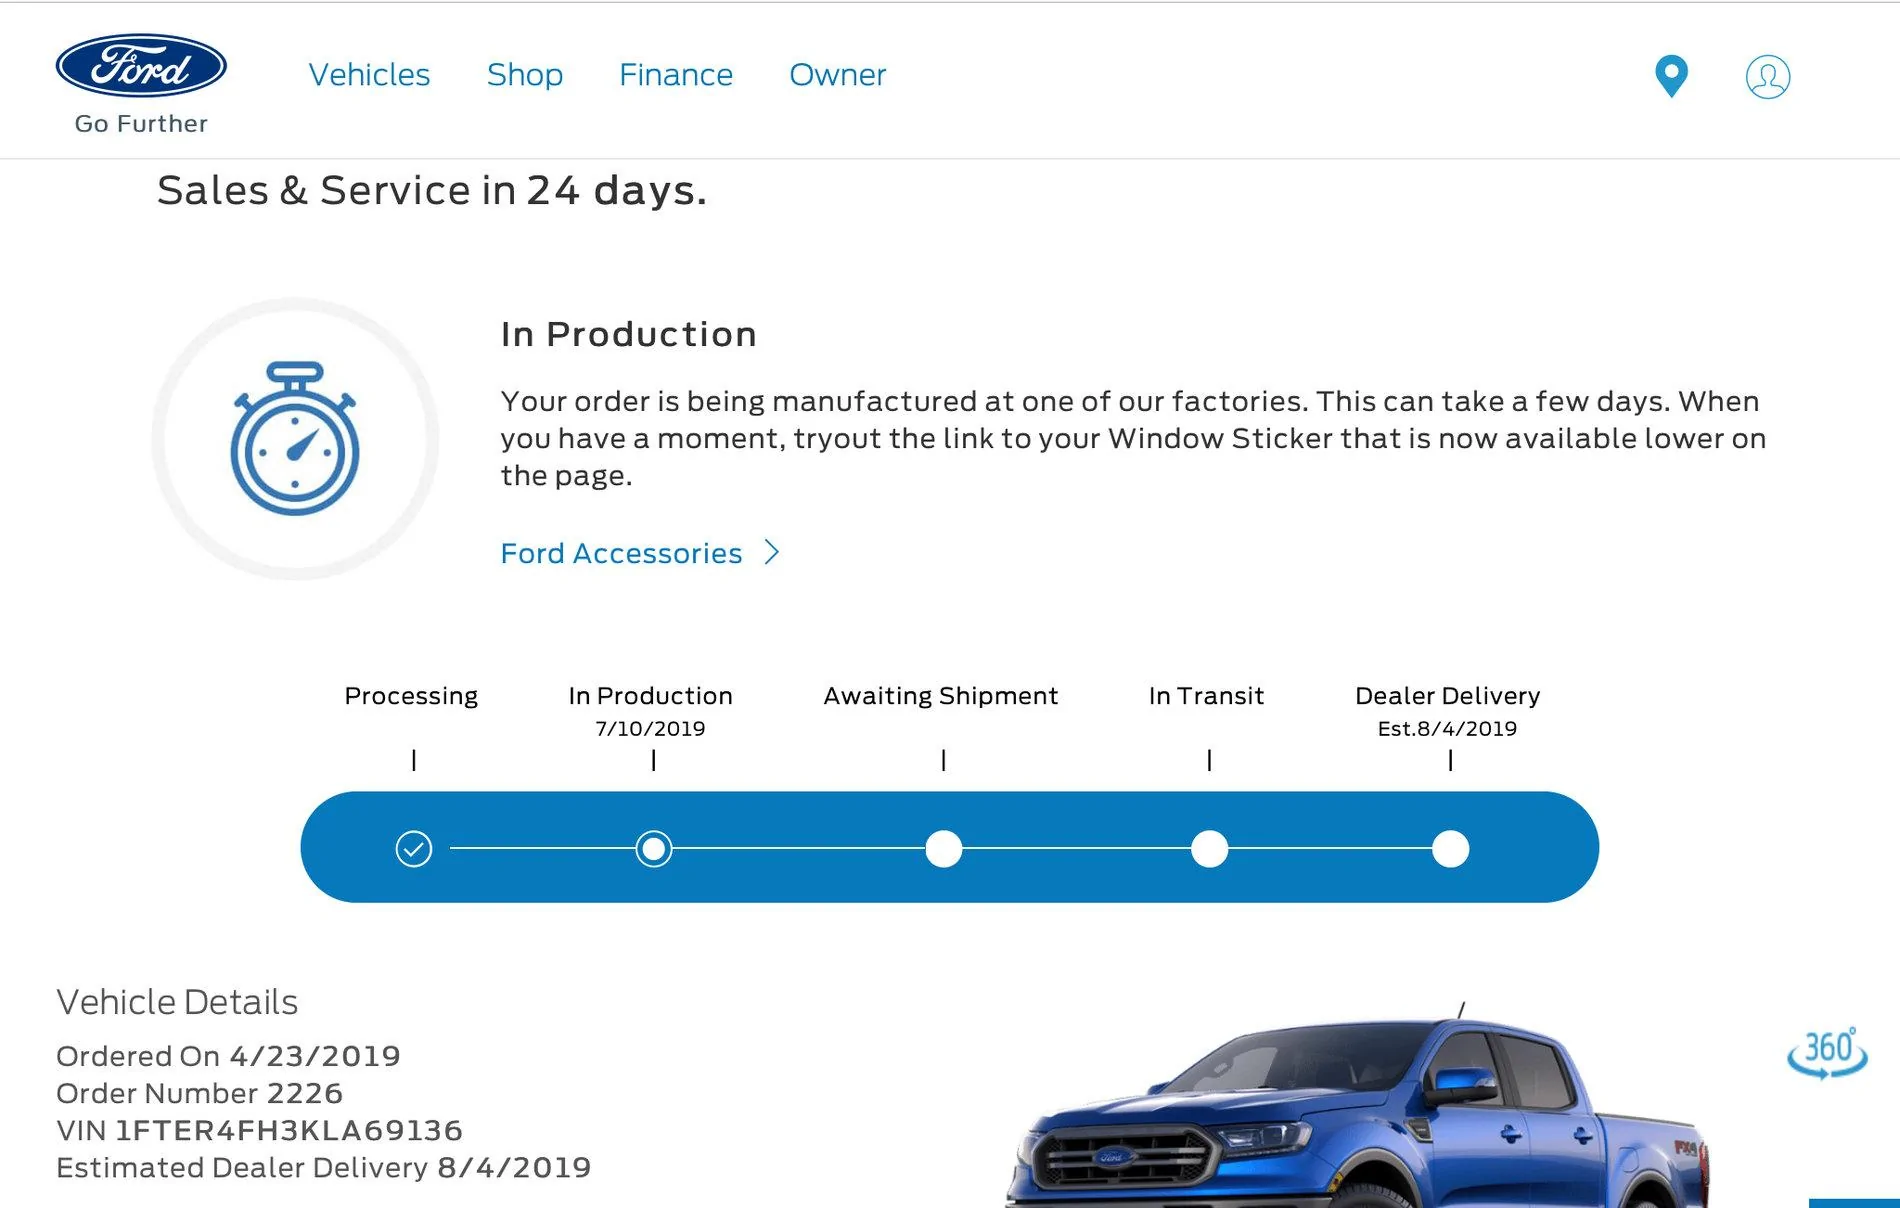Click the VIN 1FTER4FH3KLA69136 line

point(259,1130)
